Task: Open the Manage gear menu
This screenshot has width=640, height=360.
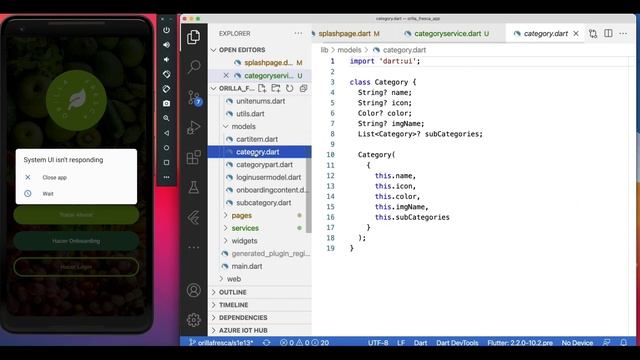Action: point(193,320)
